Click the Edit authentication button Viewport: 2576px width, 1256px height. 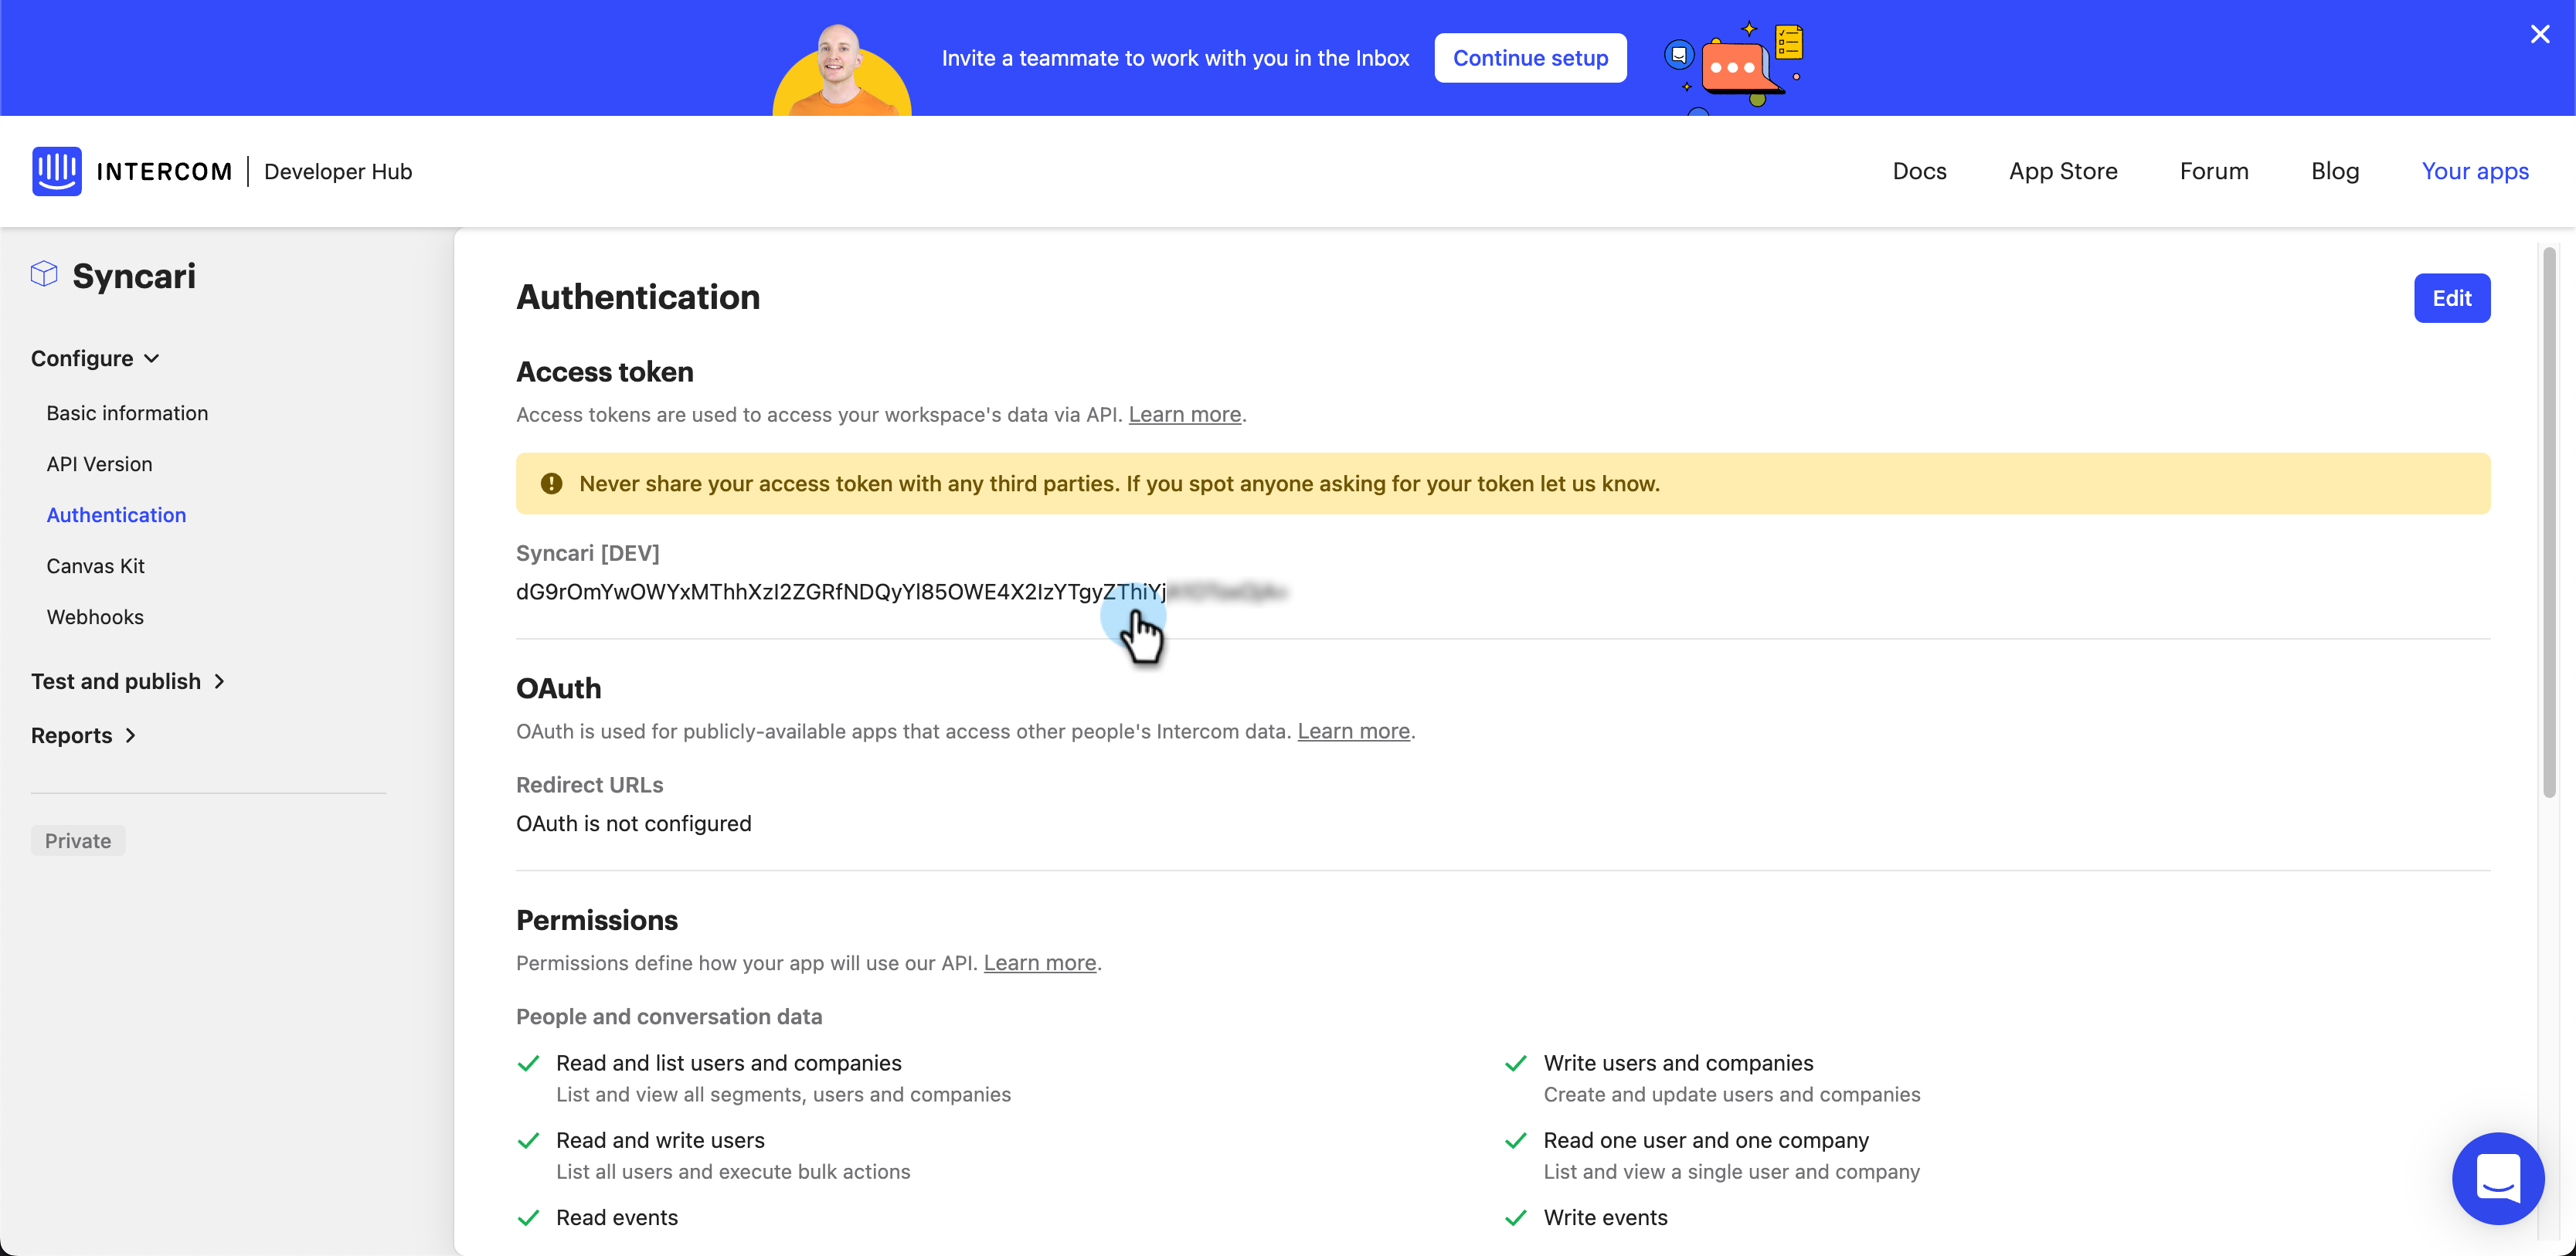tap(2451, 298)
